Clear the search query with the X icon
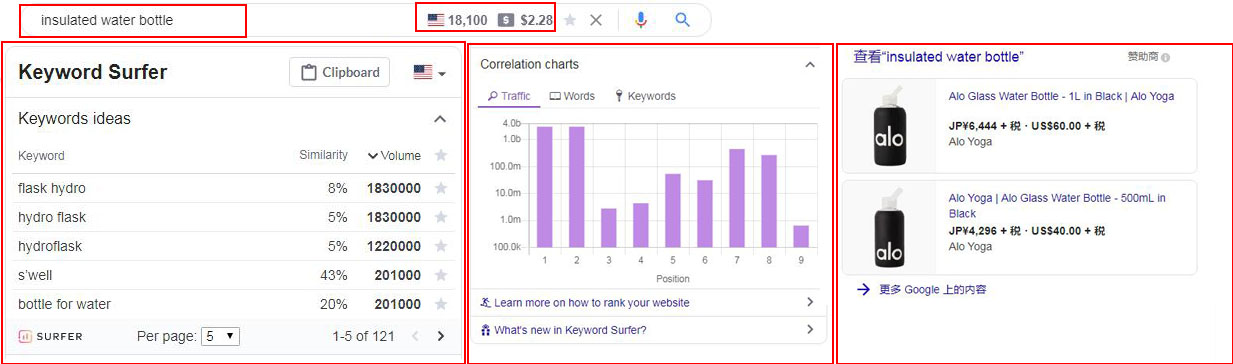Viewport: 1233px width, 364px height. (596, 20)
